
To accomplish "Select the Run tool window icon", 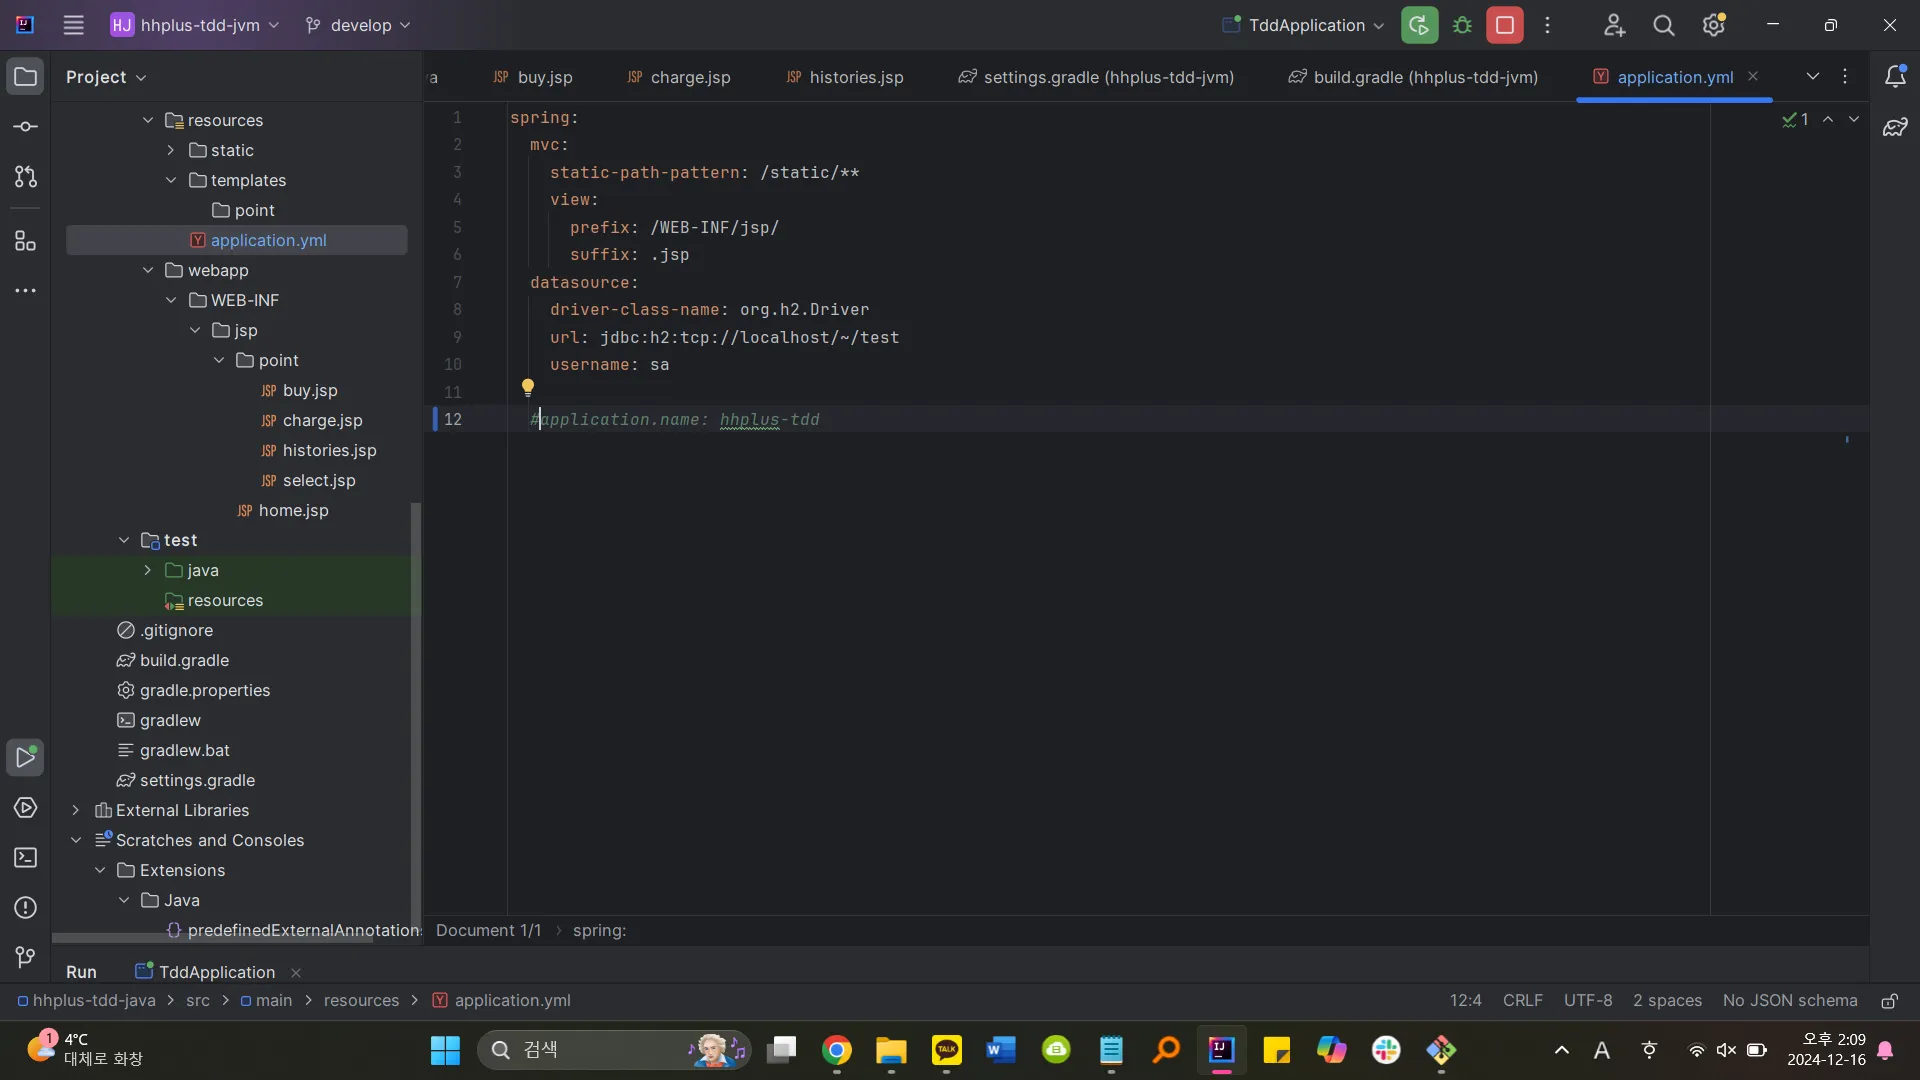I will point(24,757).
